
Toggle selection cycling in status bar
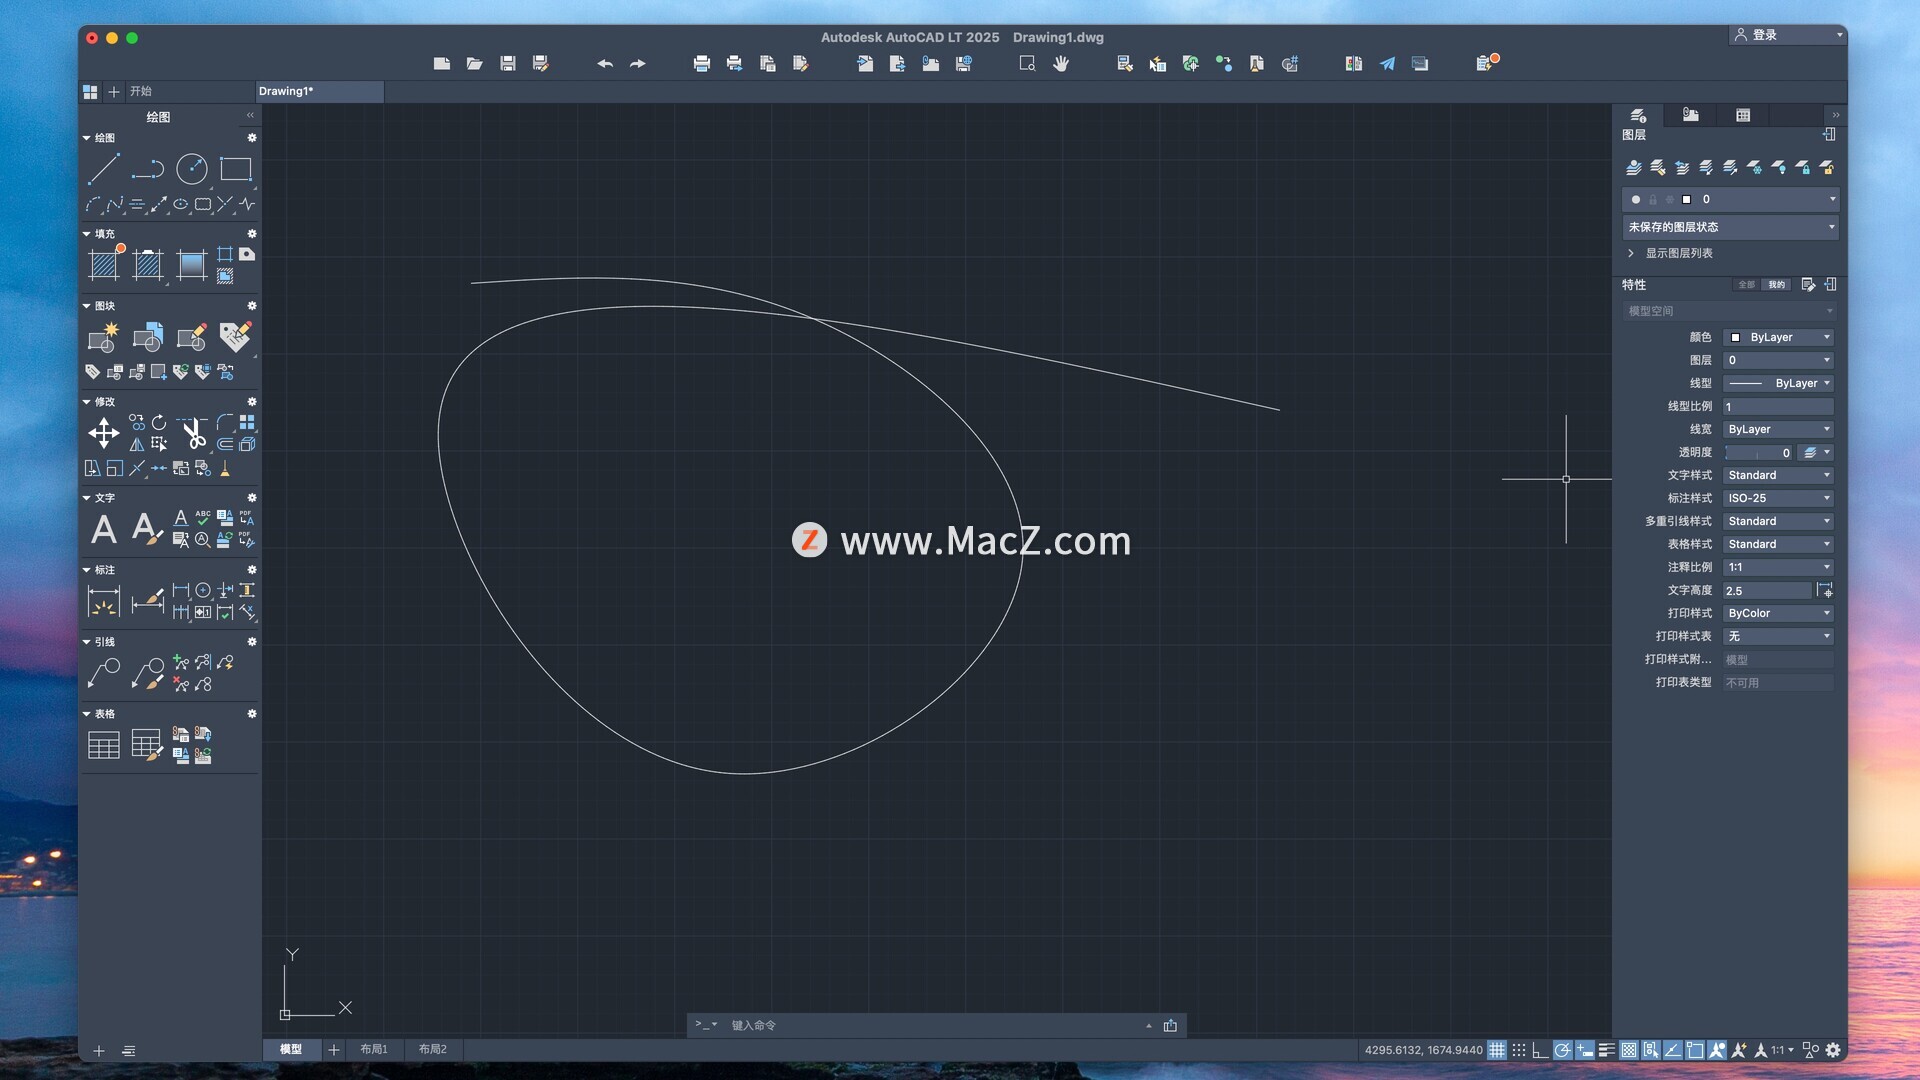pos(1651,1050)
